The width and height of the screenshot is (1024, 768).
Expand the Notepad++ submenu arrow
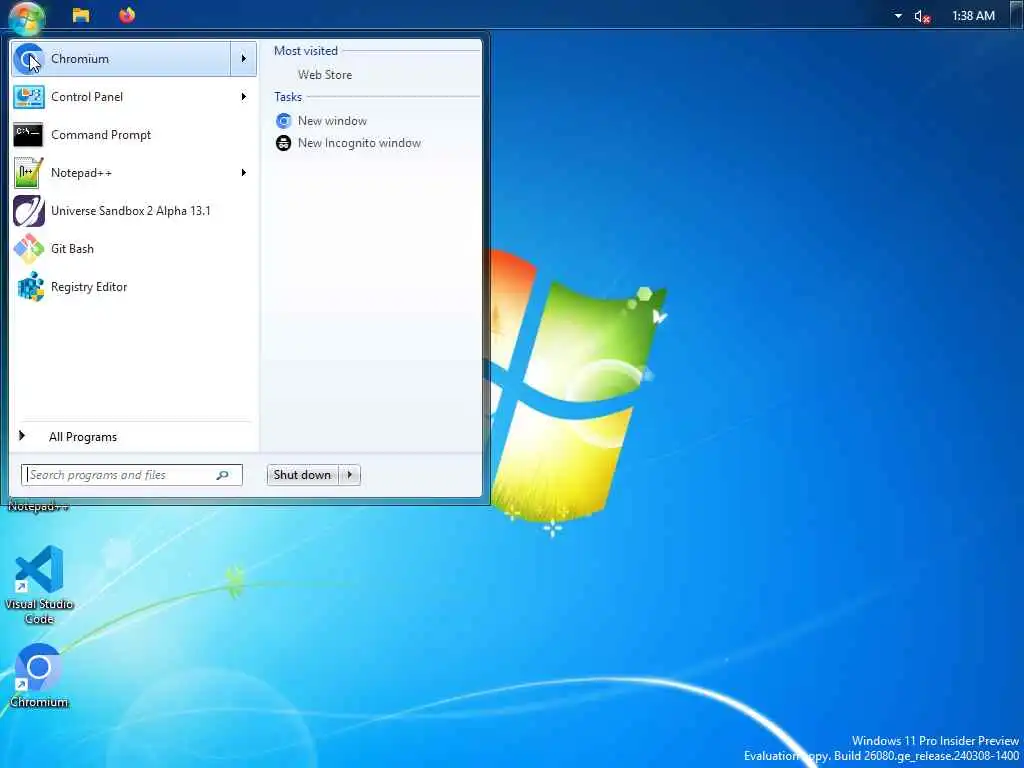pos(244,172)
